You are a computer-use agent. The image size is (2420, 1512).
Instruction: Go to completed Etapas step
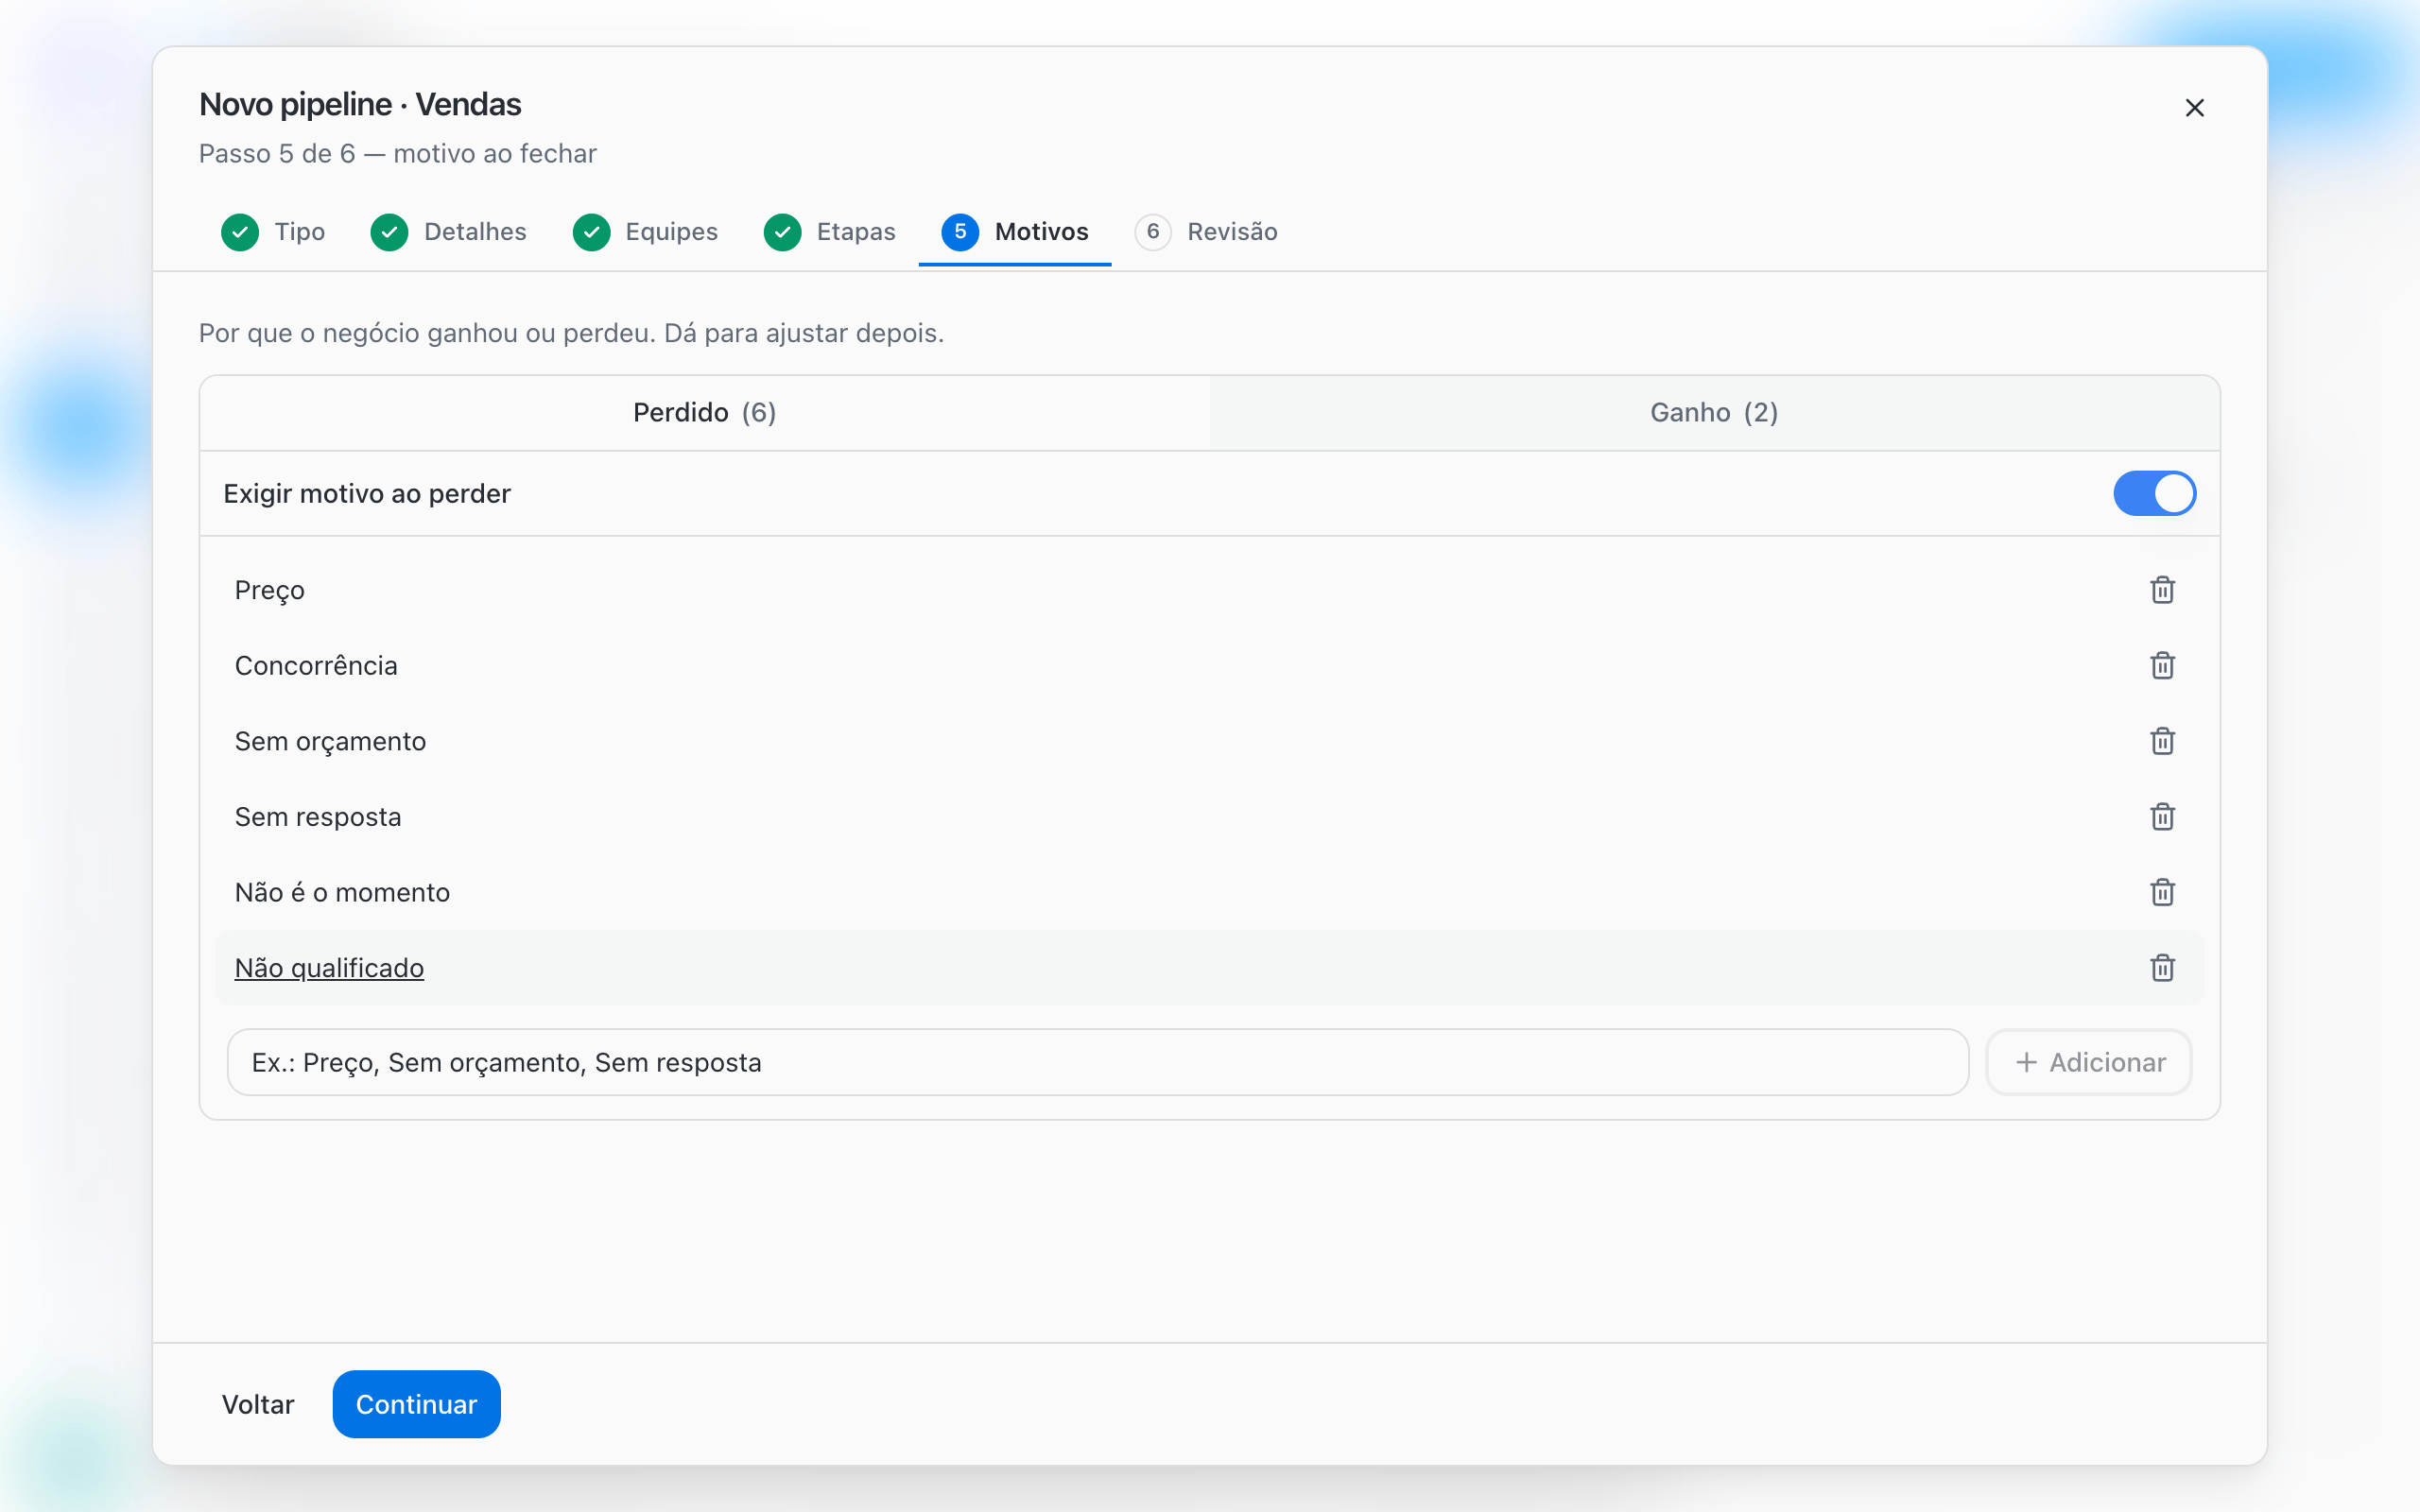click(830, 232)
